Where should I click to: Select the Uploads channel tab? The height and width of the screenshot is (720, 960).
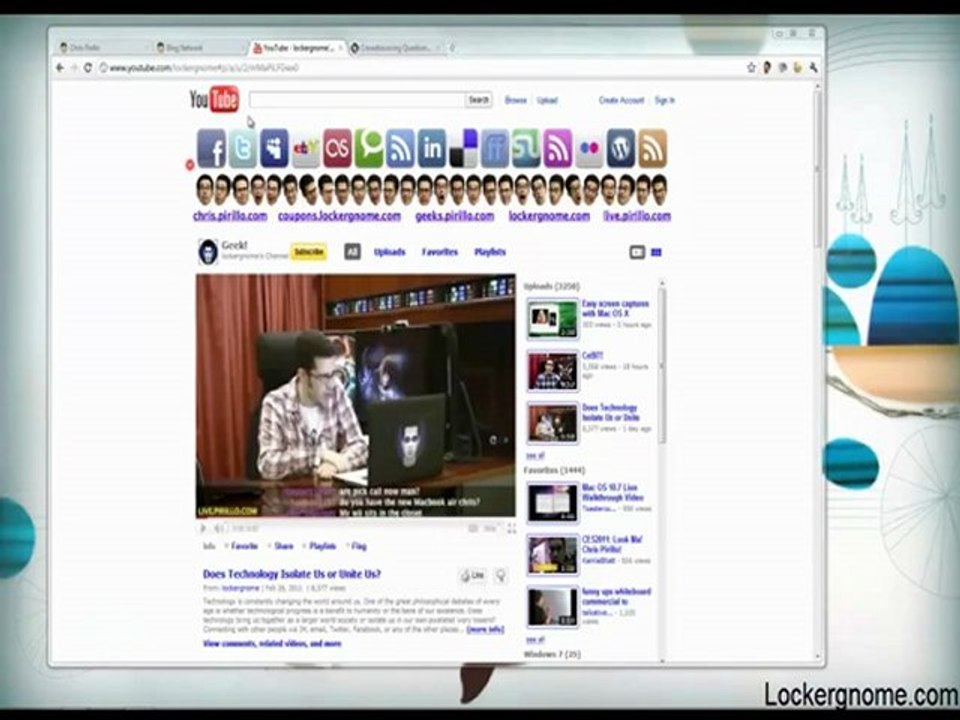[x=389, y=252]
